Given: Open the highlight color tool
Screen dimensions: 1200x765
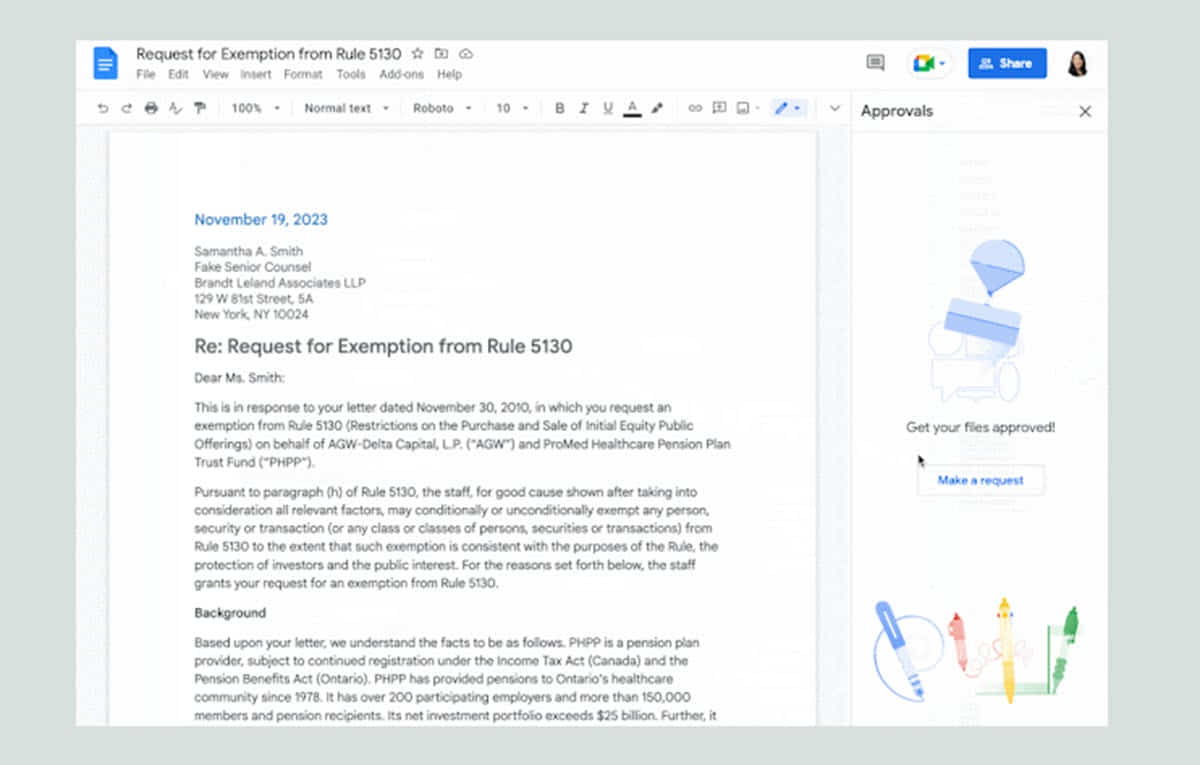Looking at the screenshot, I should pyautogui.click(x=657, y=108).
